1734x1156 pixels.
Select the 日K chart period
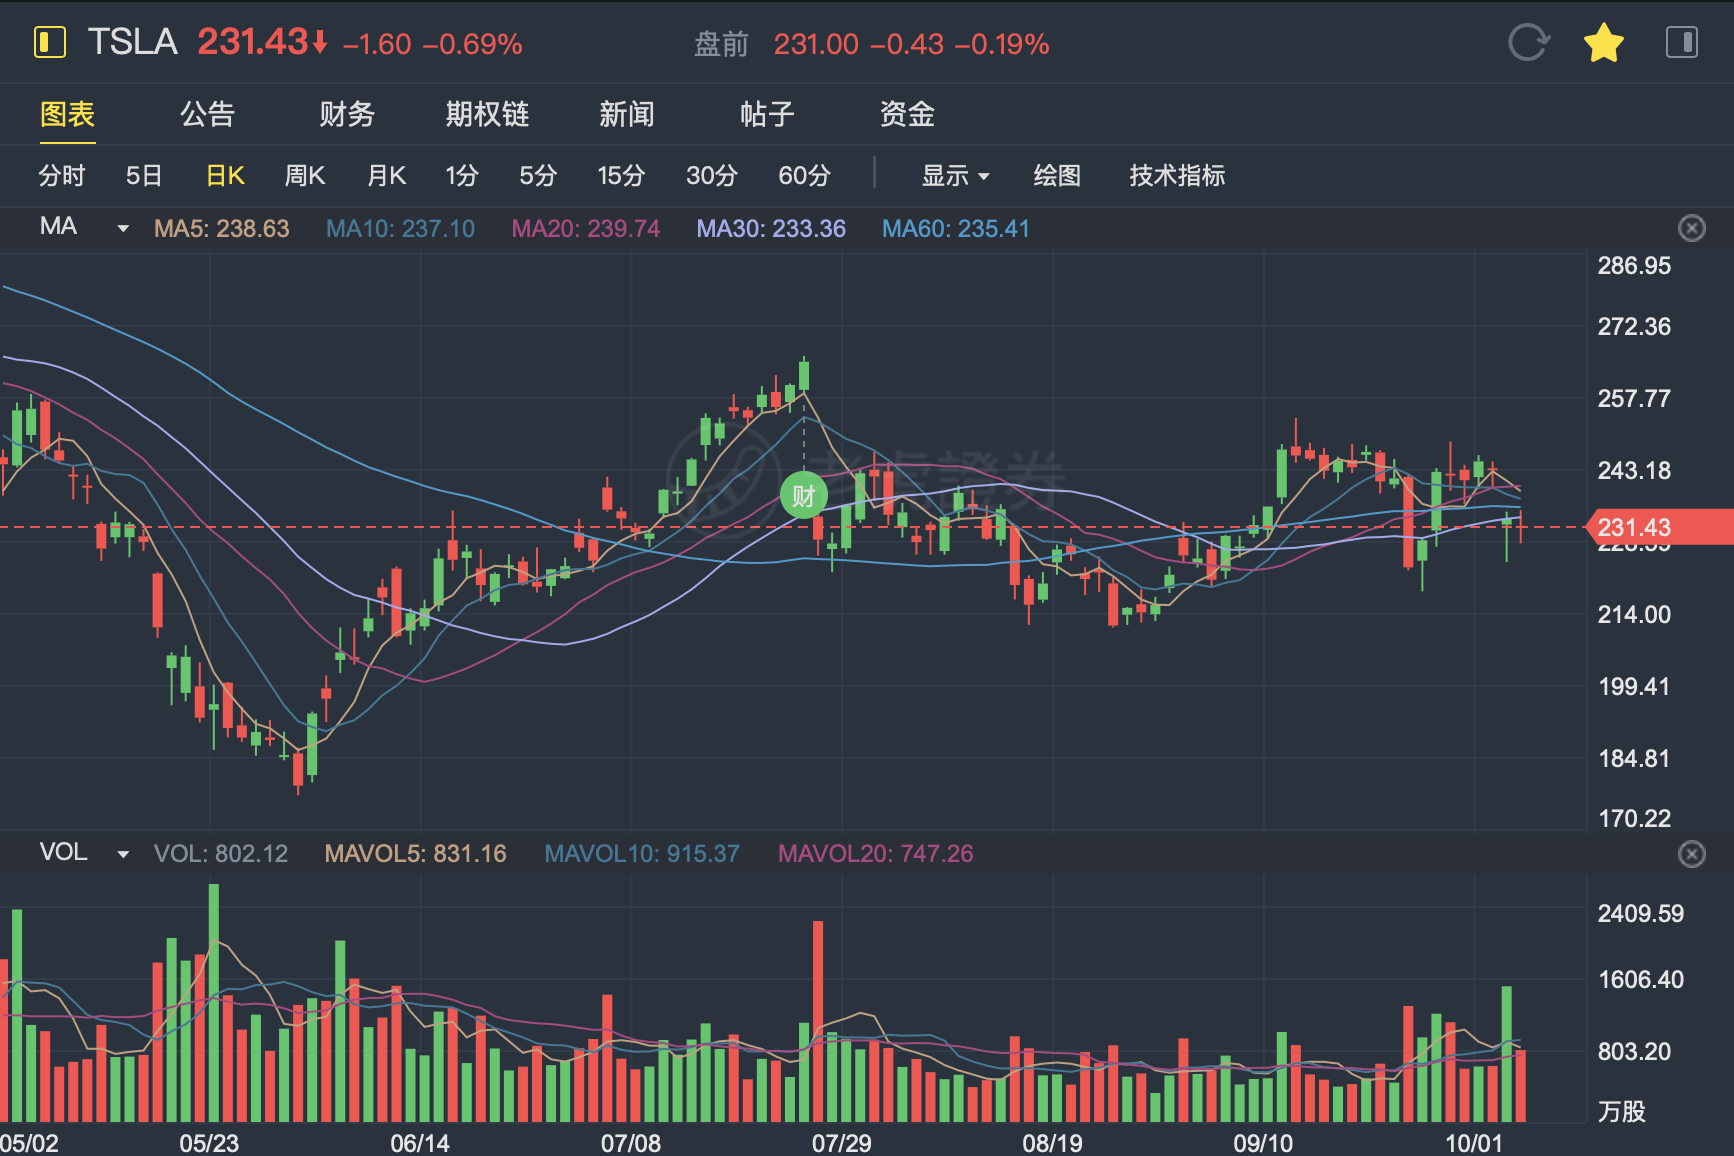point(225,176)
